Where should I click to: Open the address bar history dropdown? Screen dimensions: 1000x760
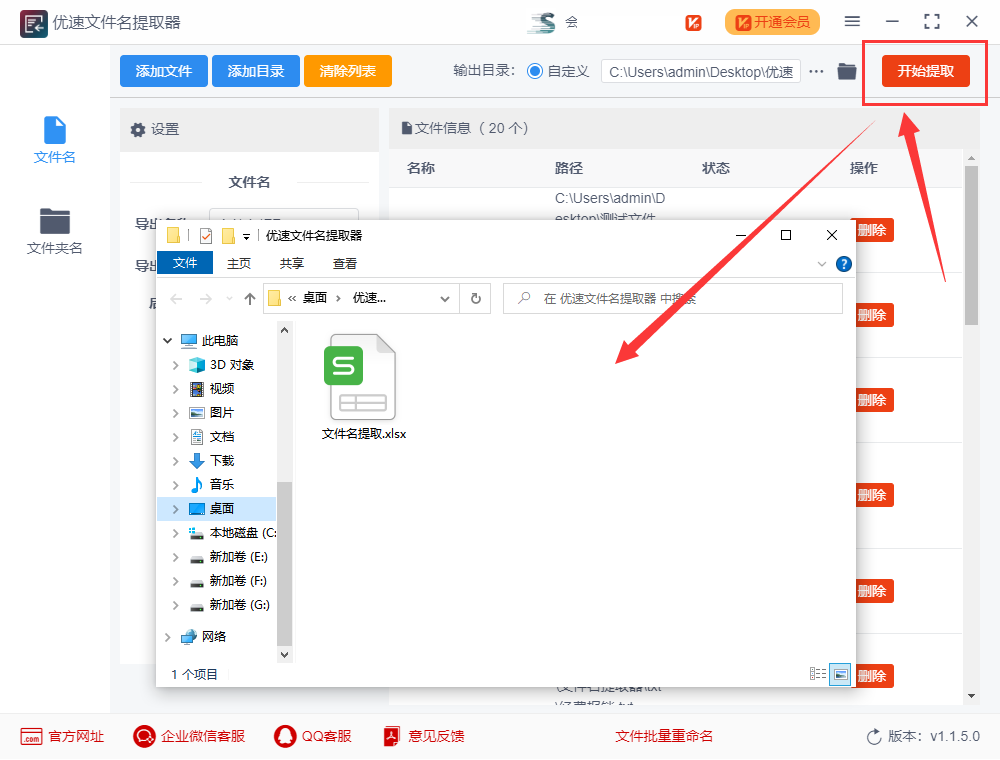tap(446, 298)
